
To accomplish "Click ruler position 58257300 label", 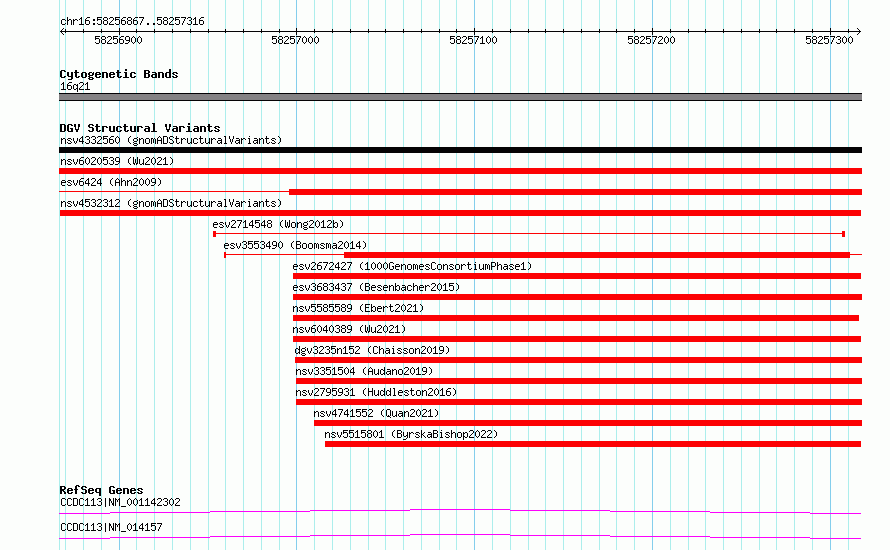I will [x=829, y=40].
